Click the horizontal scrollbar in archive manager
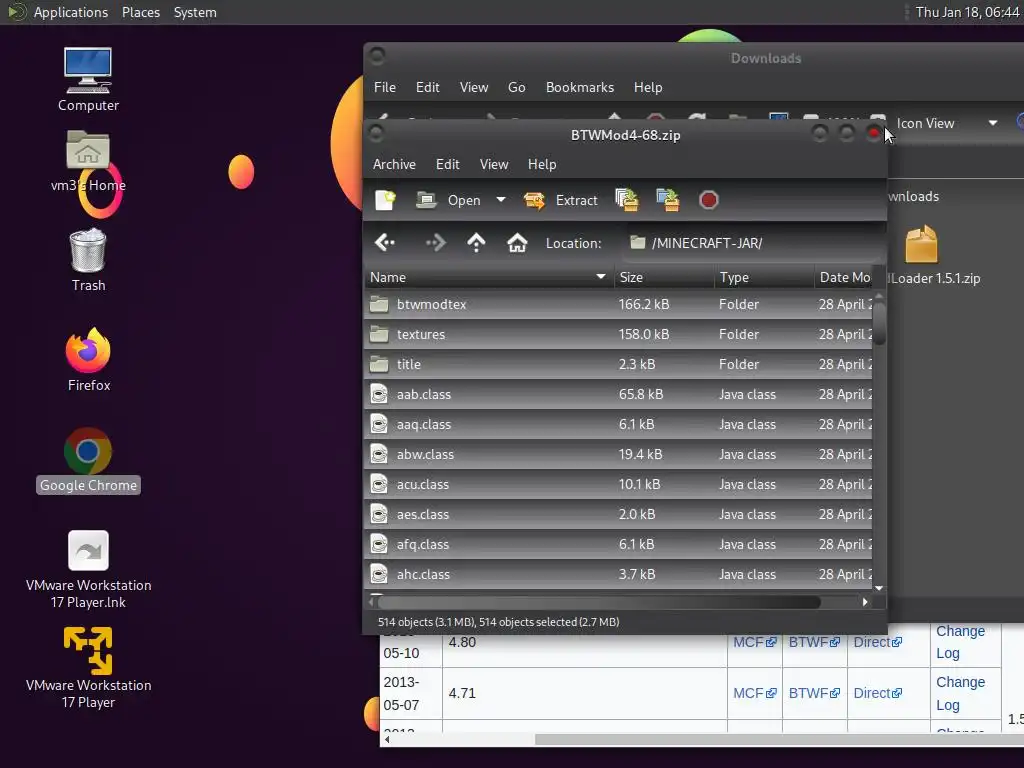The height and width of the screenshot is (768, 1024). 599,602
